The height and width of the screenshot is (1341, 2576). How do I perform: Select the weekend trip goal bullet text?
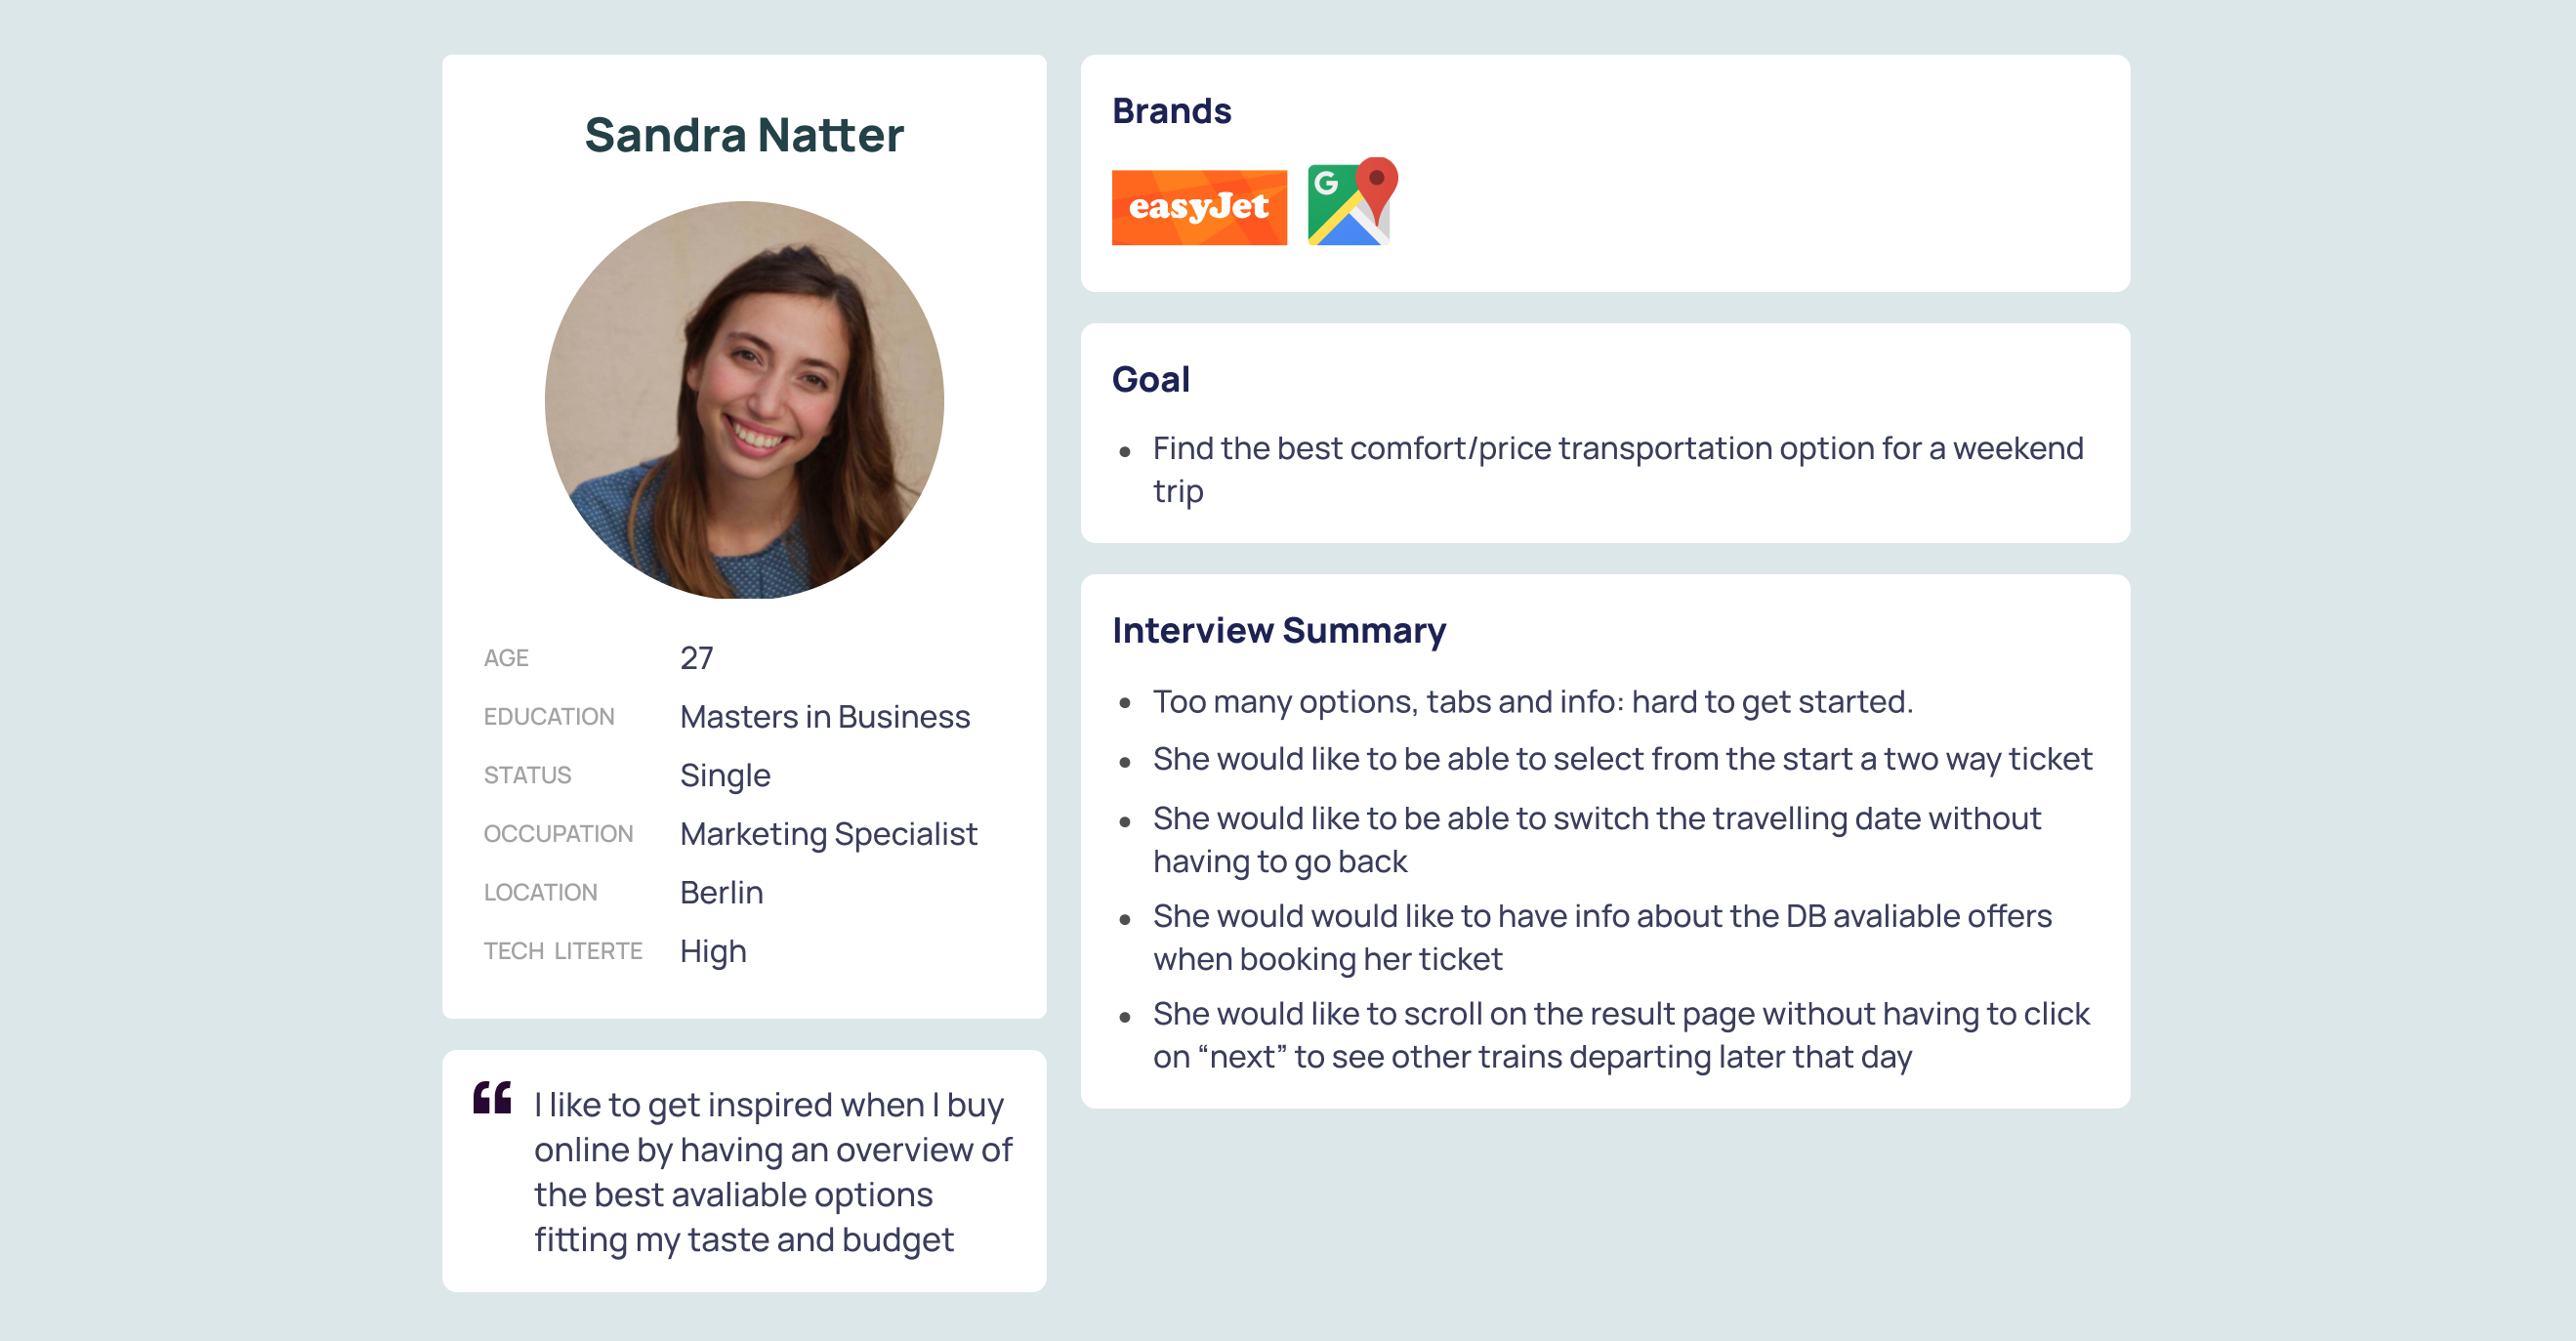[x=1618, y=470]
